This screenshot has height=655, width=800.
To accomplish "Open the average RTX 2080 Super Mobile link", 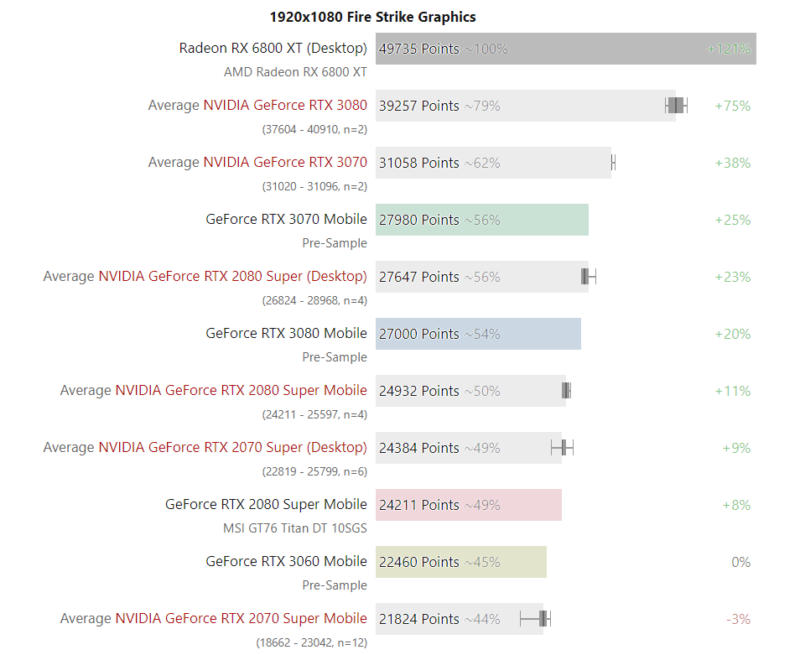I will pos(241,390).
